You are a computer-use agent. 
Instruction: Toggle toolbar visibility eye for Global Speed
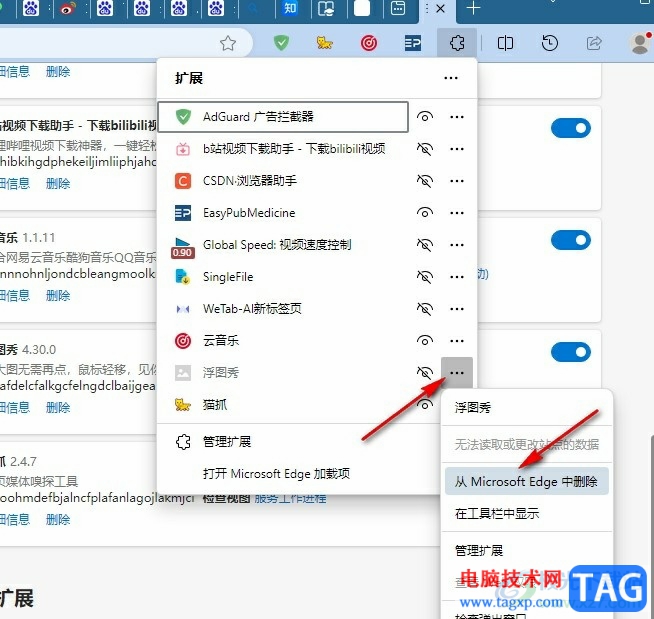point(425,245)
